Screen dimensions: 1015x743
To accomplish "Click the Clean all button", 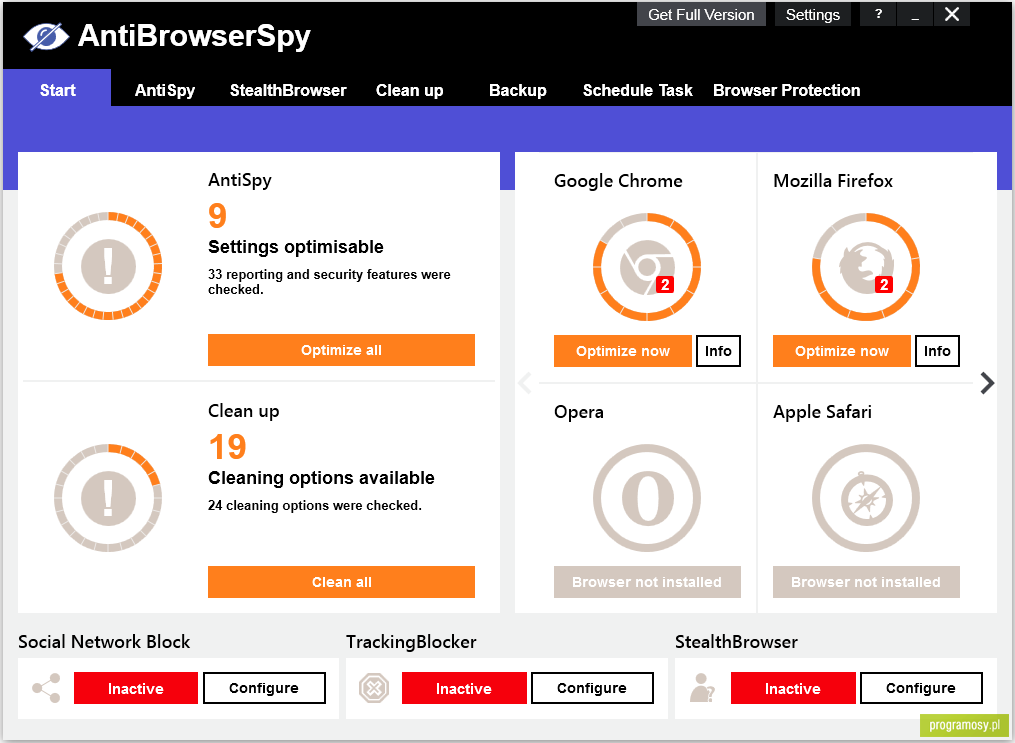I will click(341, 582).
